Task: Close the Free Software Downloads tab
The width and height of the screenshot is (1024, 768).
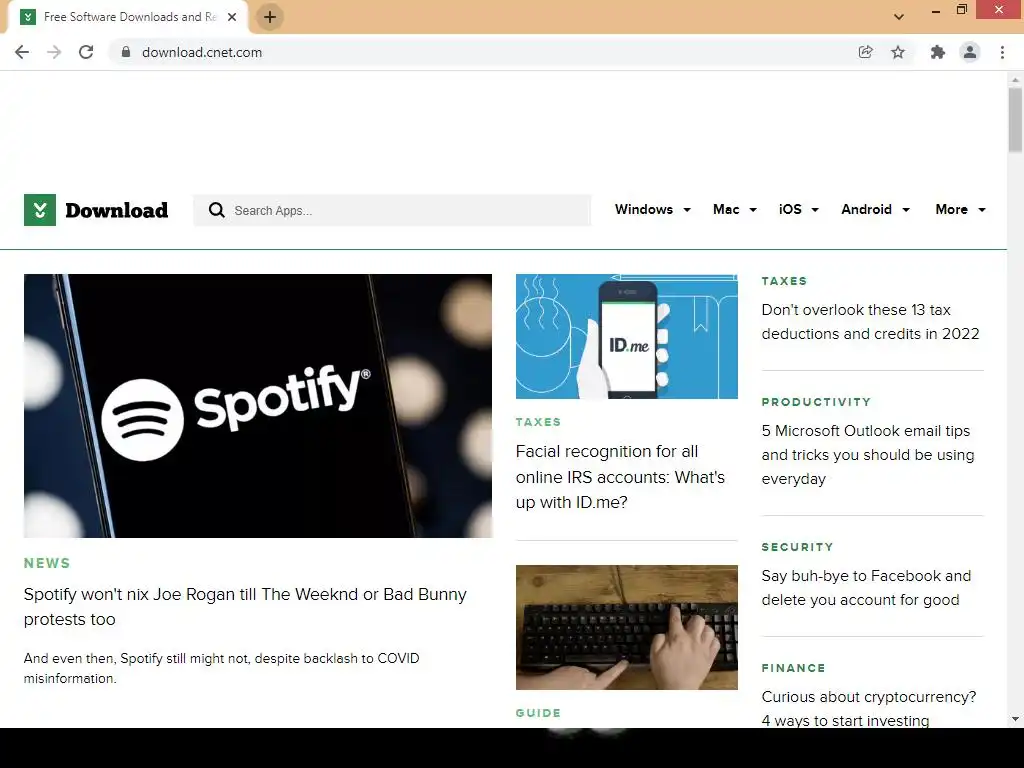Action: click(232, 17)
